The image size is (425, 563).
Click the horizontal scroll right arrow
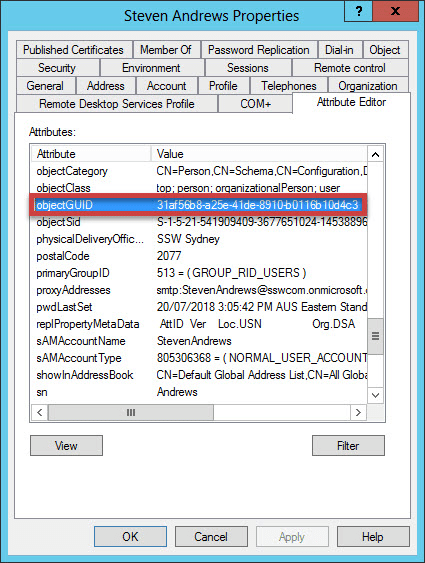pyautogui.click(x=358, y=412)
